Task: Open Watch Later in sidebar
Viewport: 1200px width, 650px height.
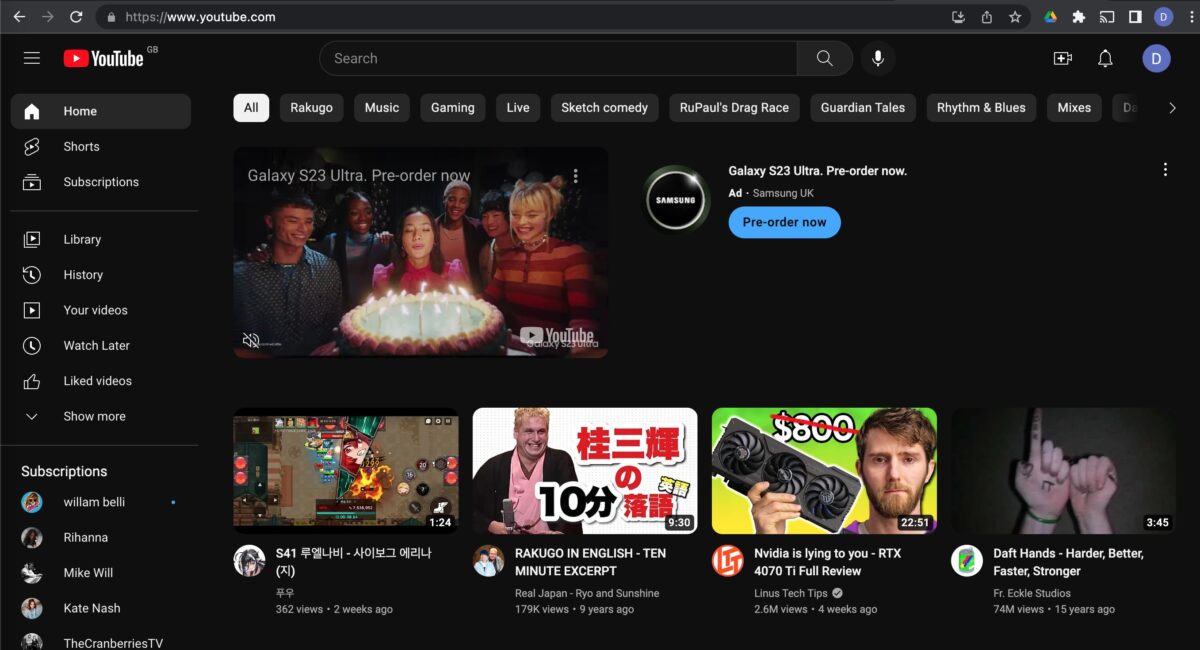Action: coord(100,346)
